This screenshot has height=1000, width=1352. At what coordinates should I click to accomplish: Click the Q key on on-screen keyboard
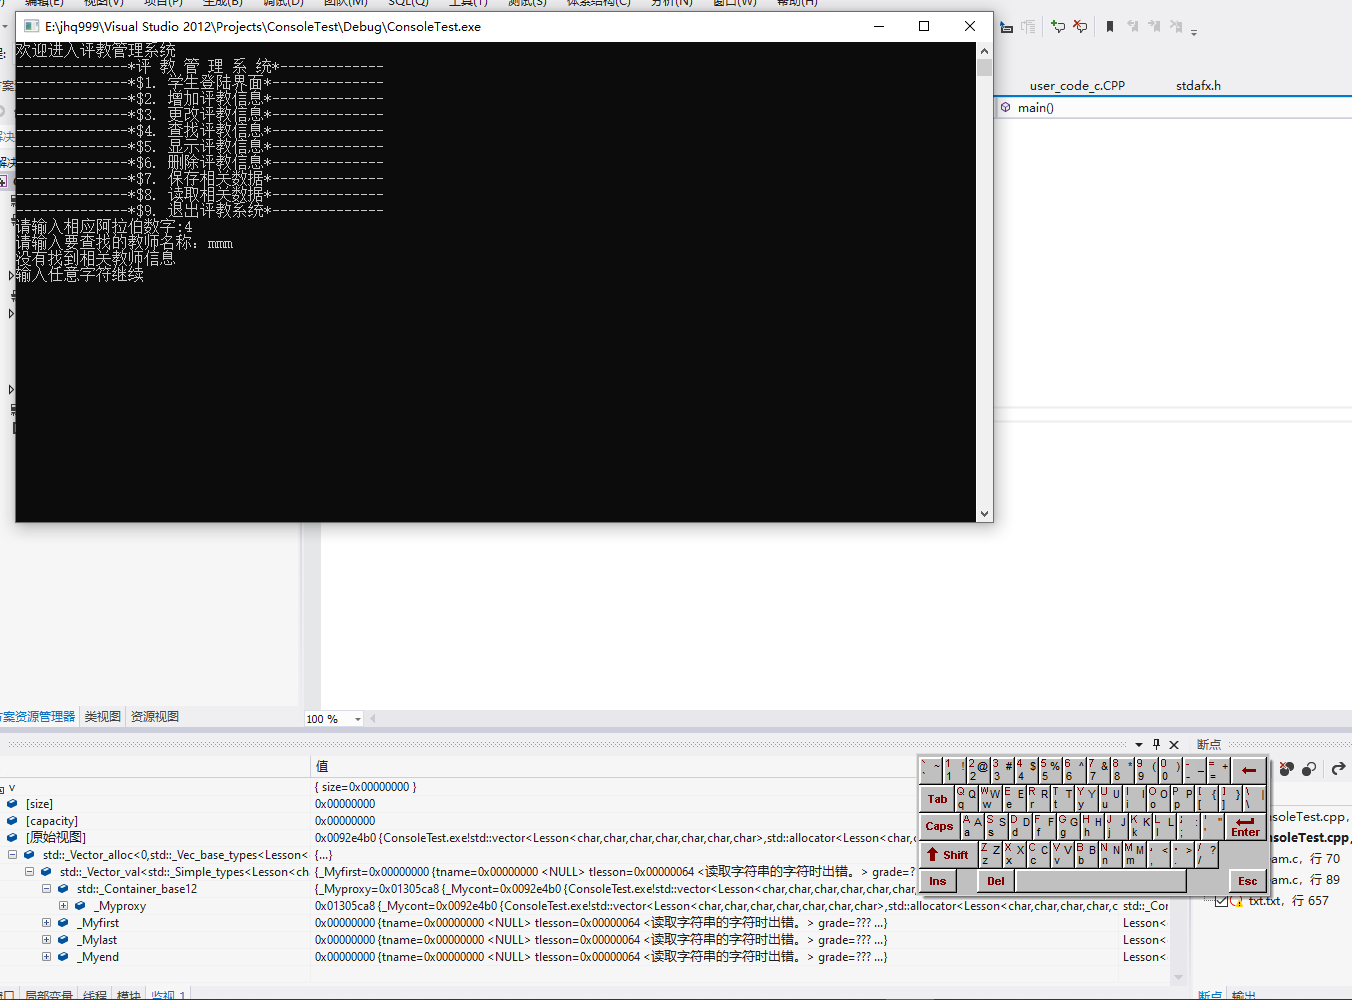point(967,798)
